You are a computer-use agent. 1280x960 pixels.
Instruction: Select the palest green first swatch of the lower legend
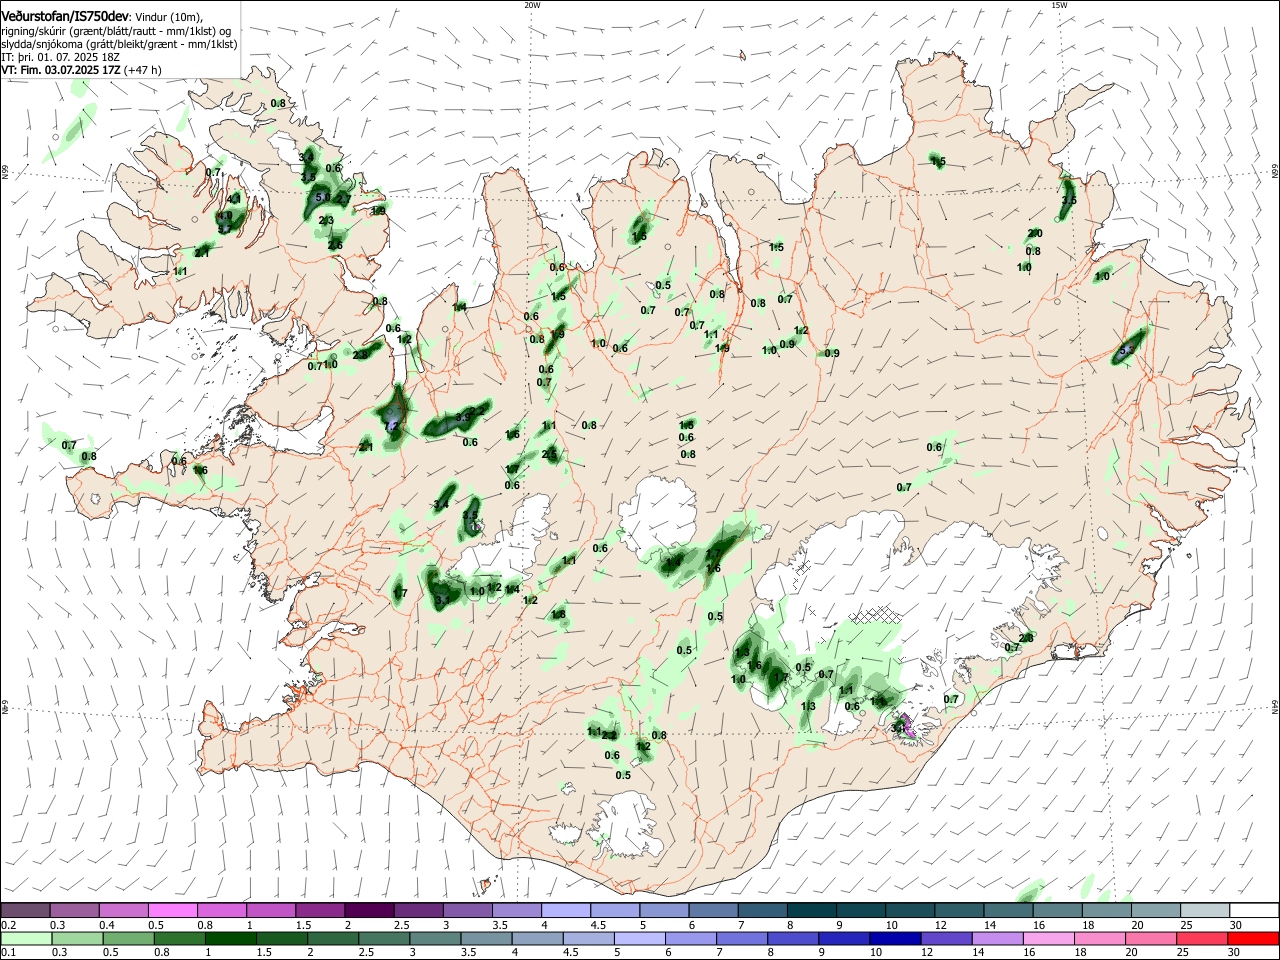[x=25, y=938]
